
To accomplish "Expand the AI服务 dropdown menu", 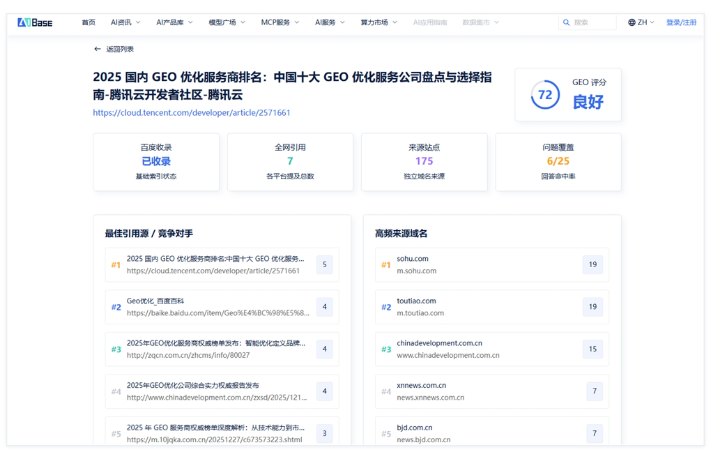I will pyautogui.click(x=330, y=22).
